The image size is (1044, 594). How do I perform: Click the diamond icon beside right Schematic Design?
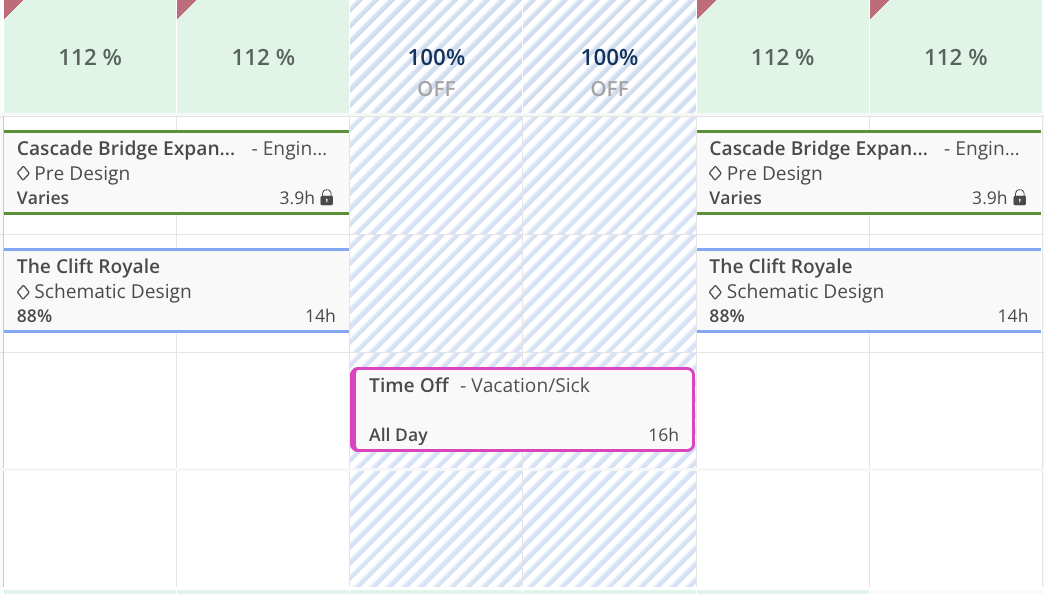tap(716, 292)
